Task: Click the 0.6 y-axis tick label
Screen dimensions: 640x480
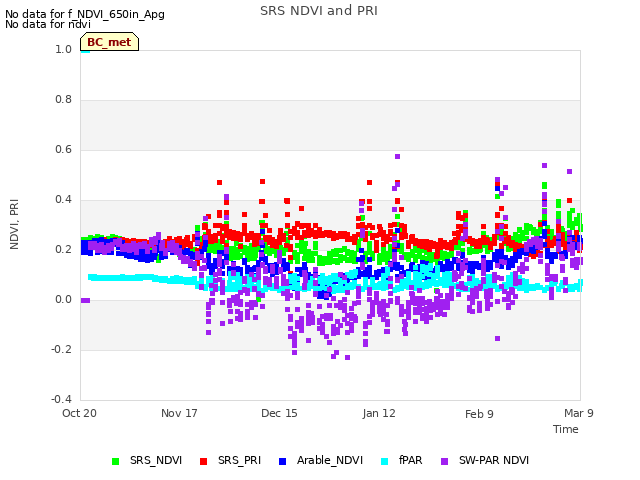Action: click(x=63, y=149)
